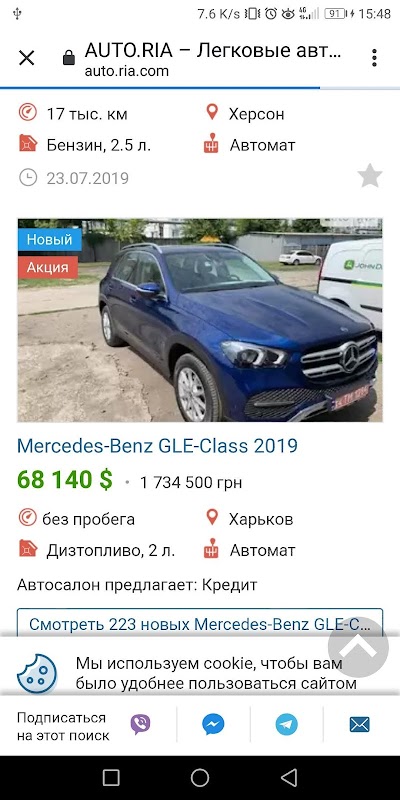Tap Android home circle button

point(200,778)
